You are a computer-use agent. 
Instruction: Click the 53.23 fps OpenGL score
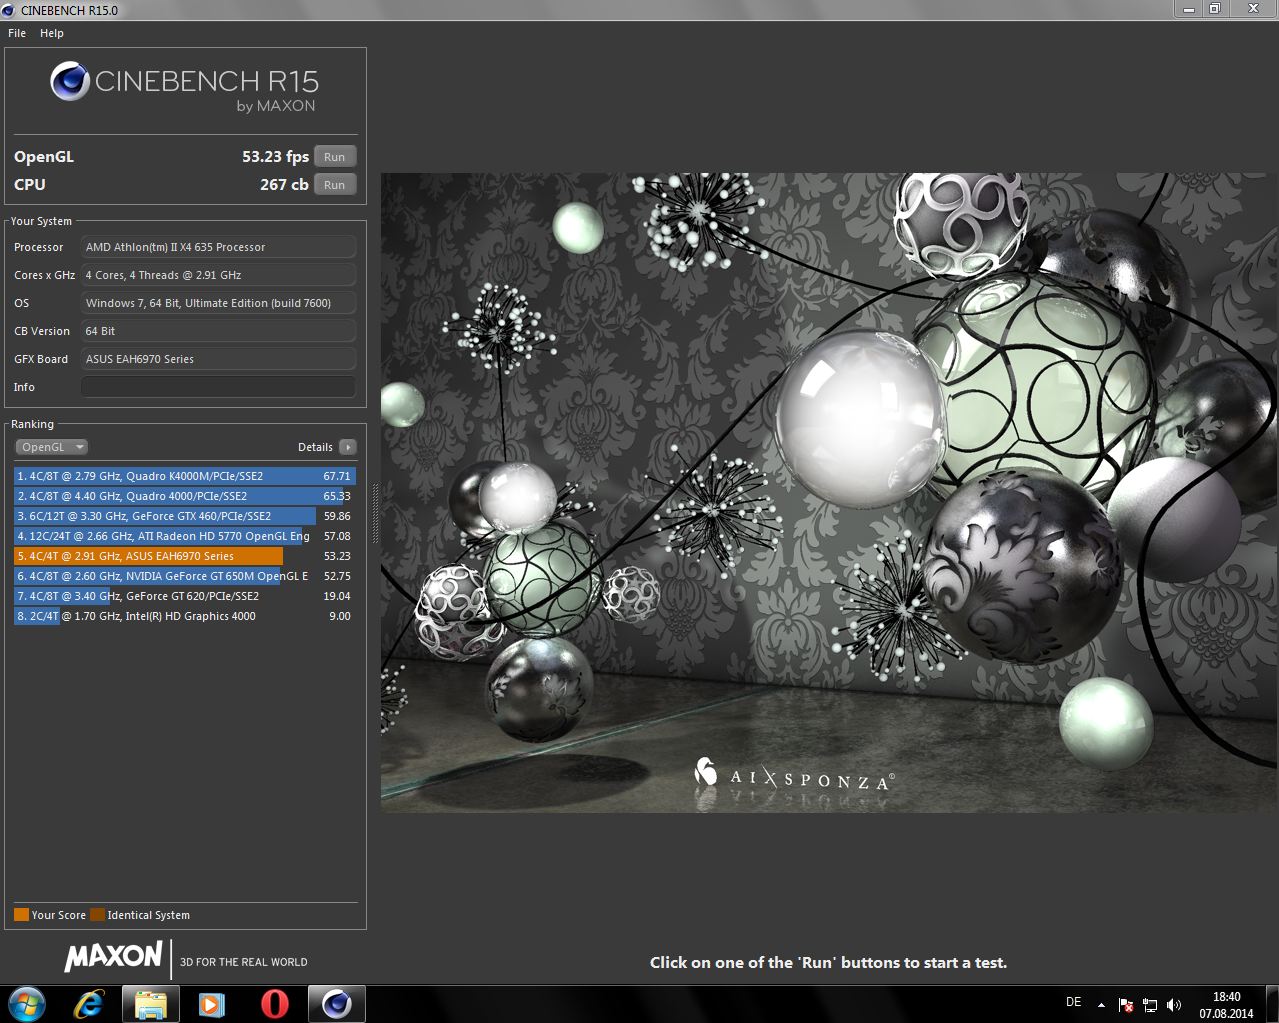[x=275, y=157]
